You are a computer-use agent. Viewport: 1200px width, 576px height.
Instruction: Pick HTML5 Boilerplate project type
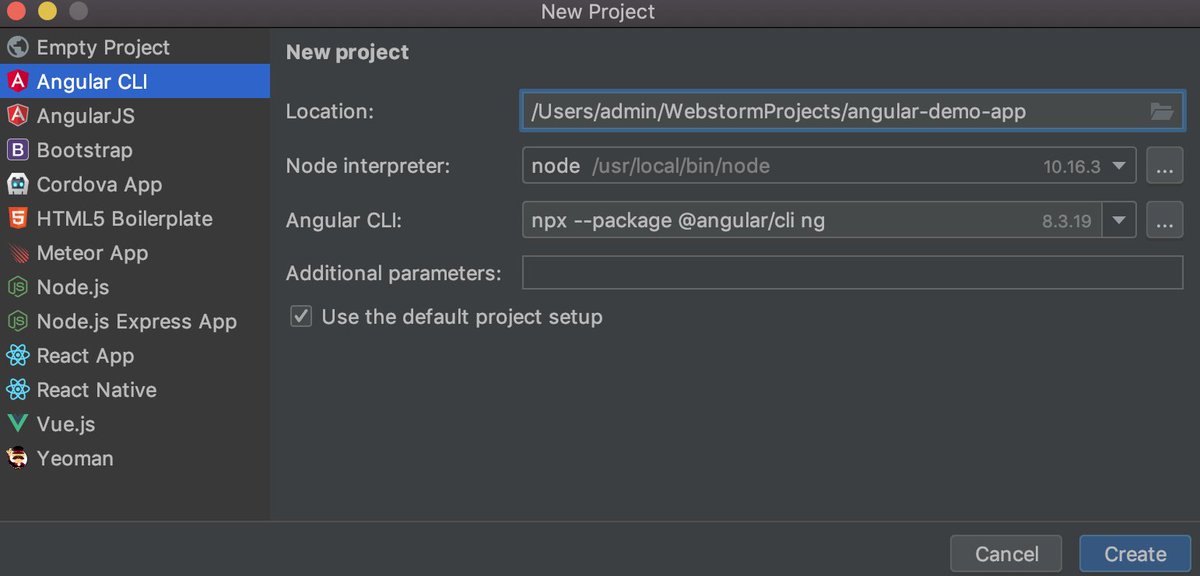click(135, 218)
